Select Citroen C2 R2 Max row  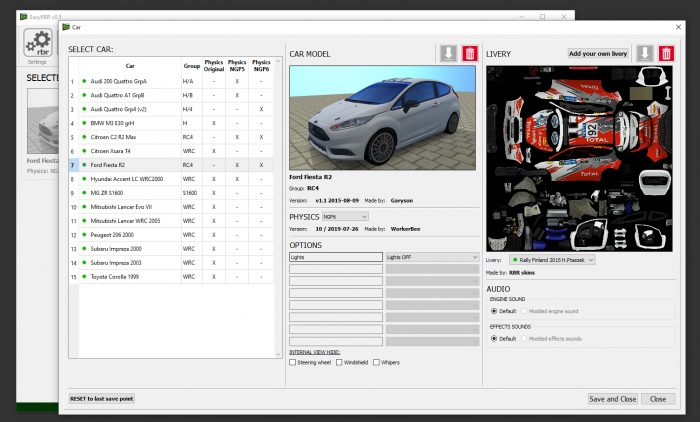coord(171,137)
